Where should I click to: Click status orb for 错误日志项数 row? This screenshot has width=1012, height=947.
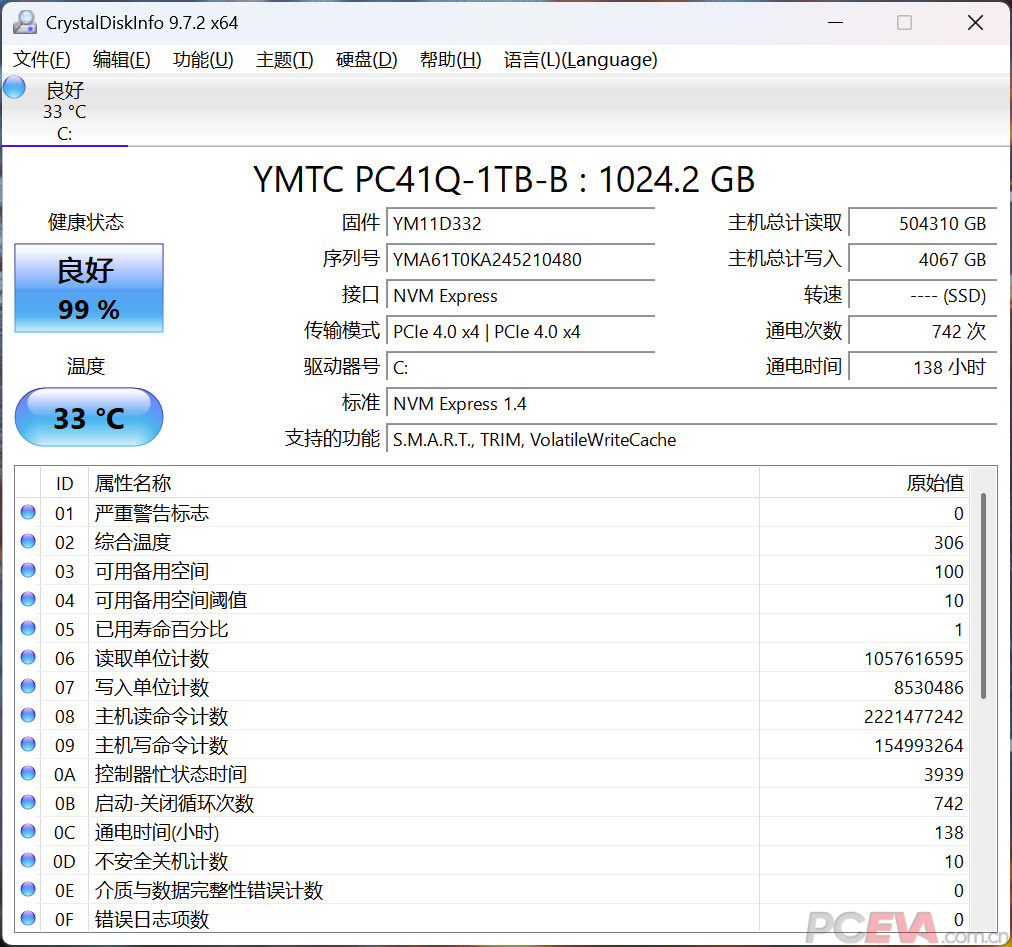(x=28, y=919)
